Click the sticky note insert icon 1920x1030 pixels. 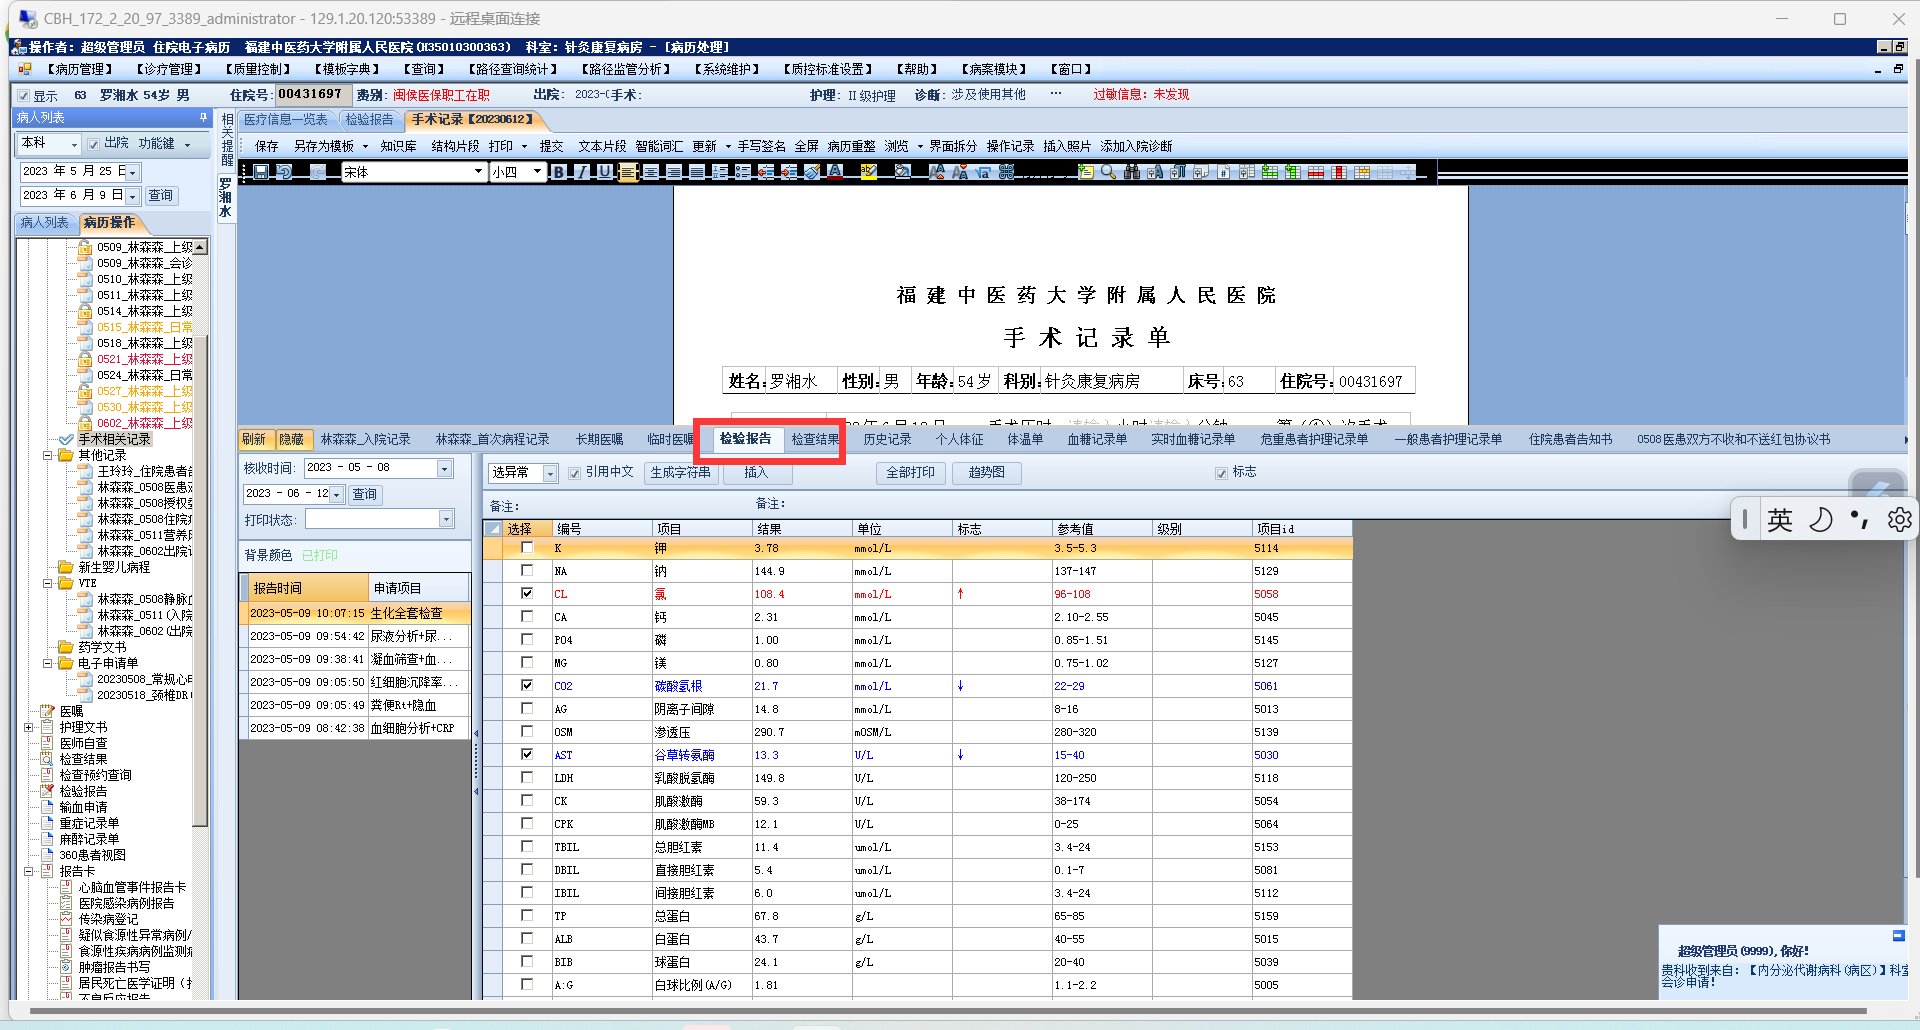coord(1085,172)
